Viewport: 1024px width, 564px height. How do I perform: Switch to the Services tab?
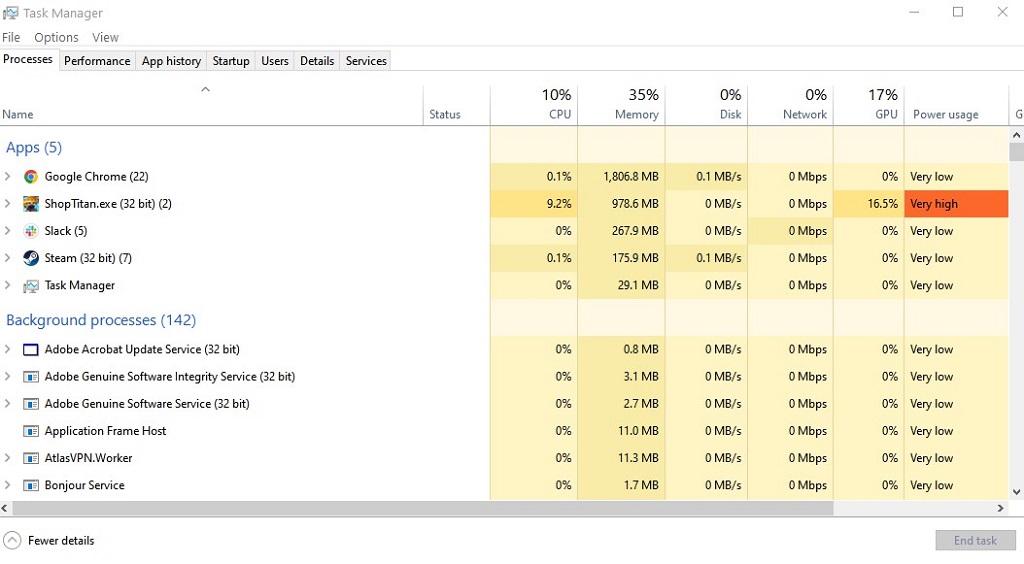366,61
